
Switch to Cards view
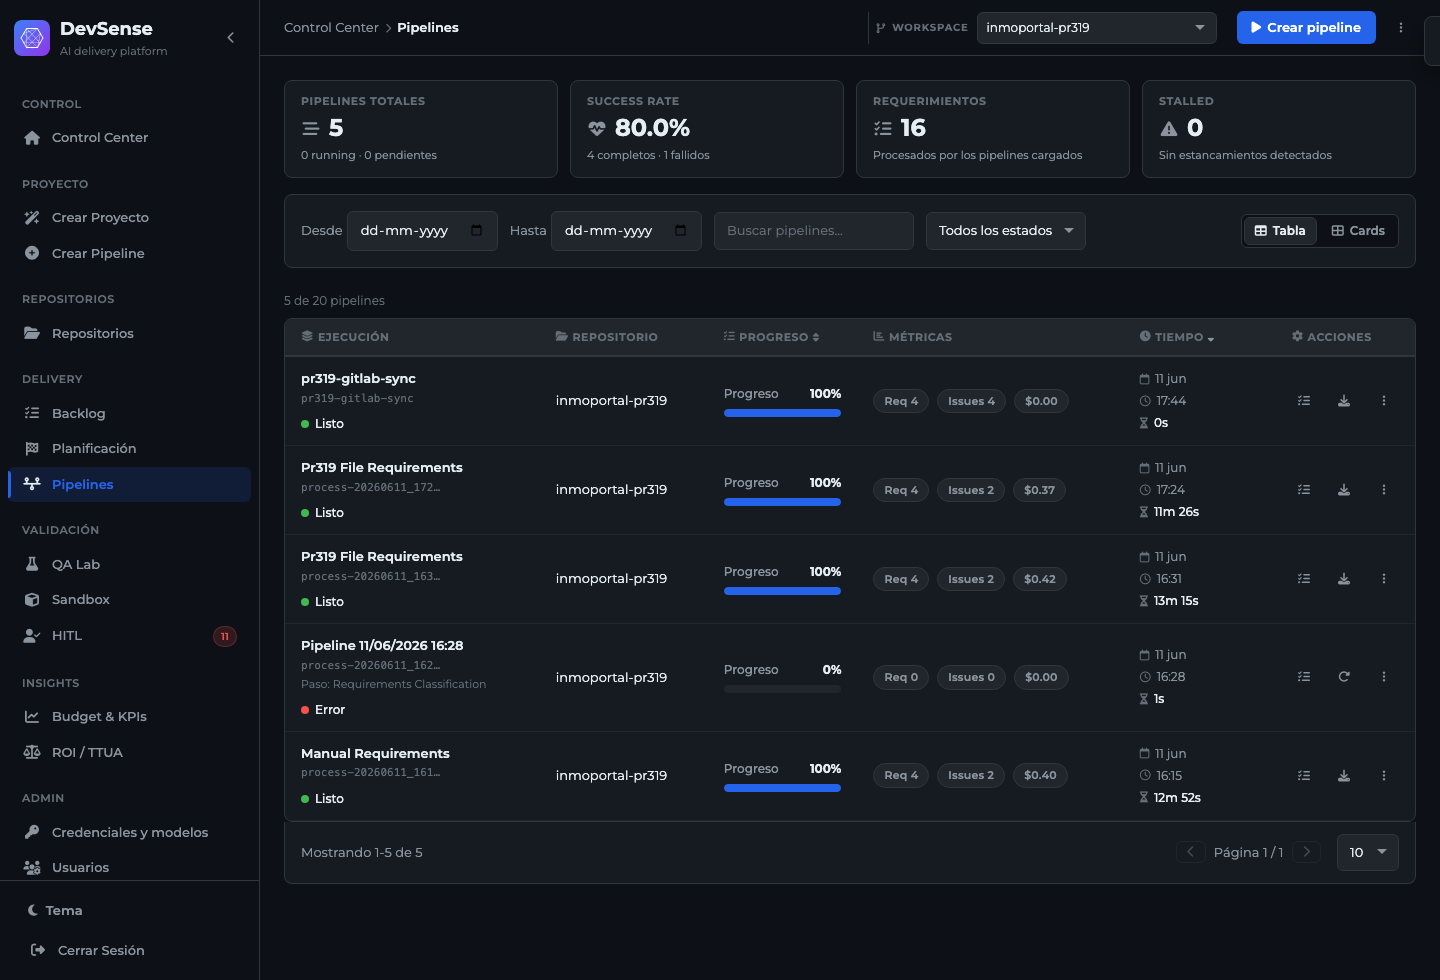click(1358, 231)
